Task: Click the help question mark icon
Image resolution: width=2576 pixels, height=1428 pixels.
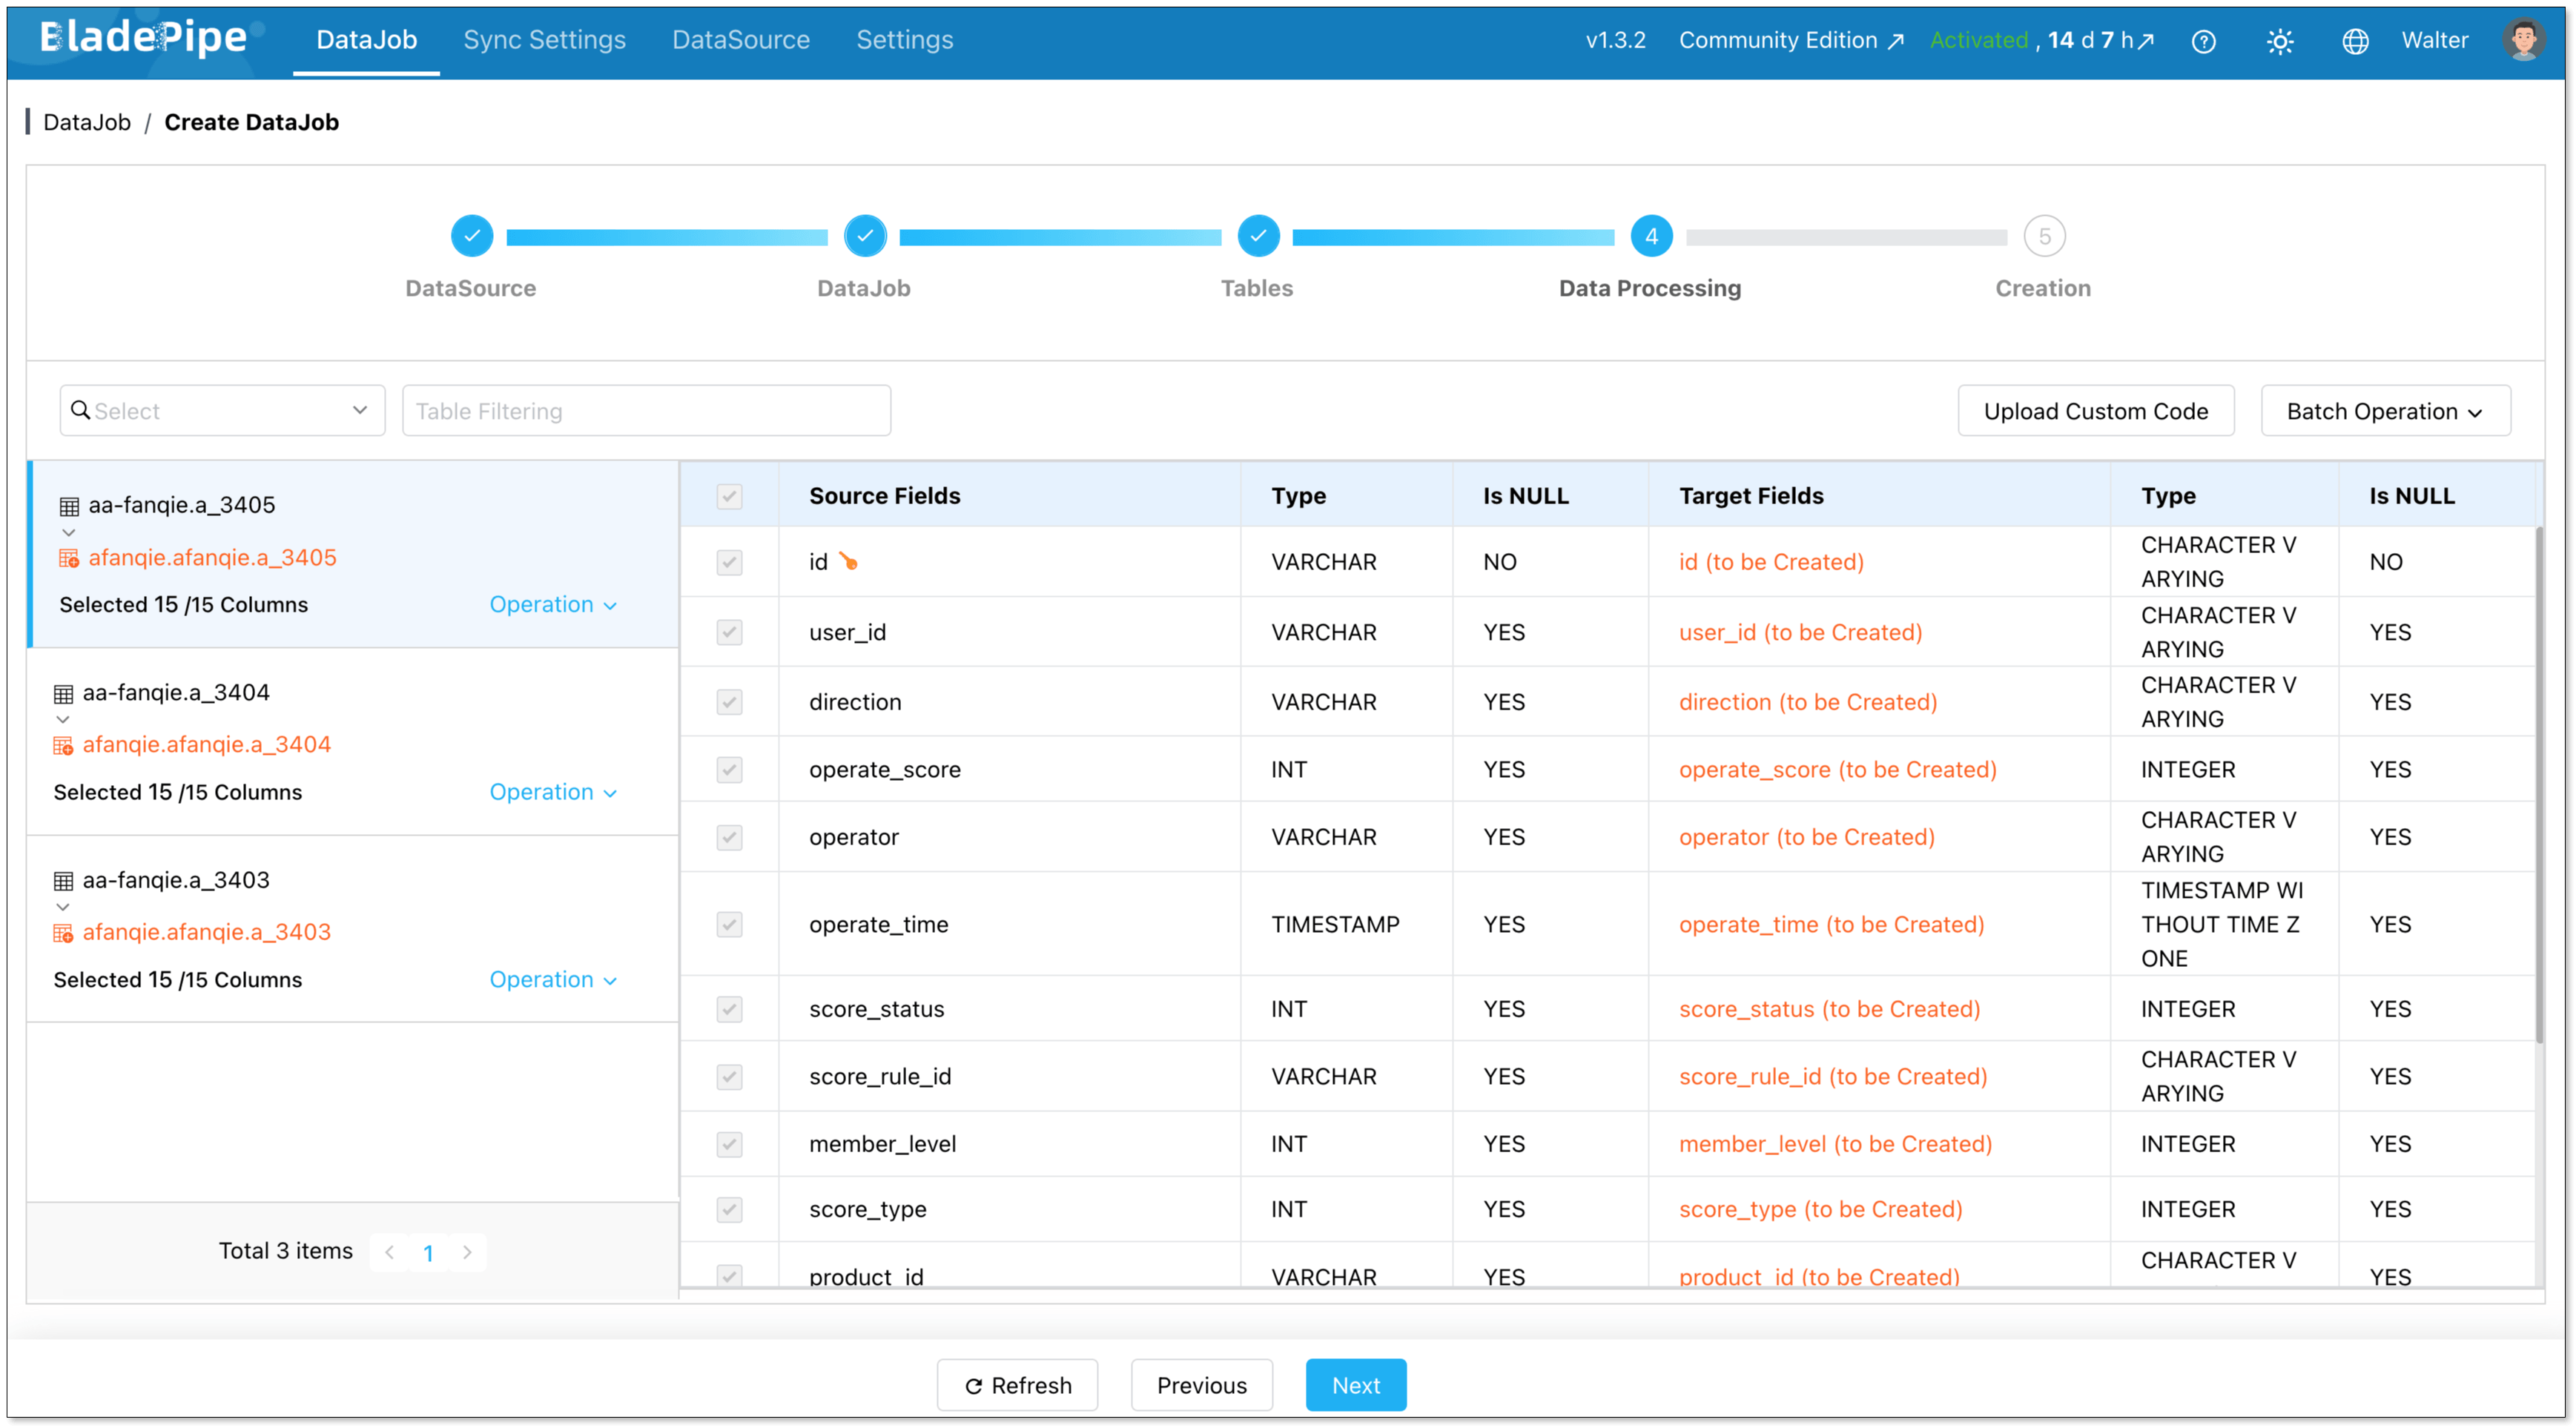Action: point(2203,41)
